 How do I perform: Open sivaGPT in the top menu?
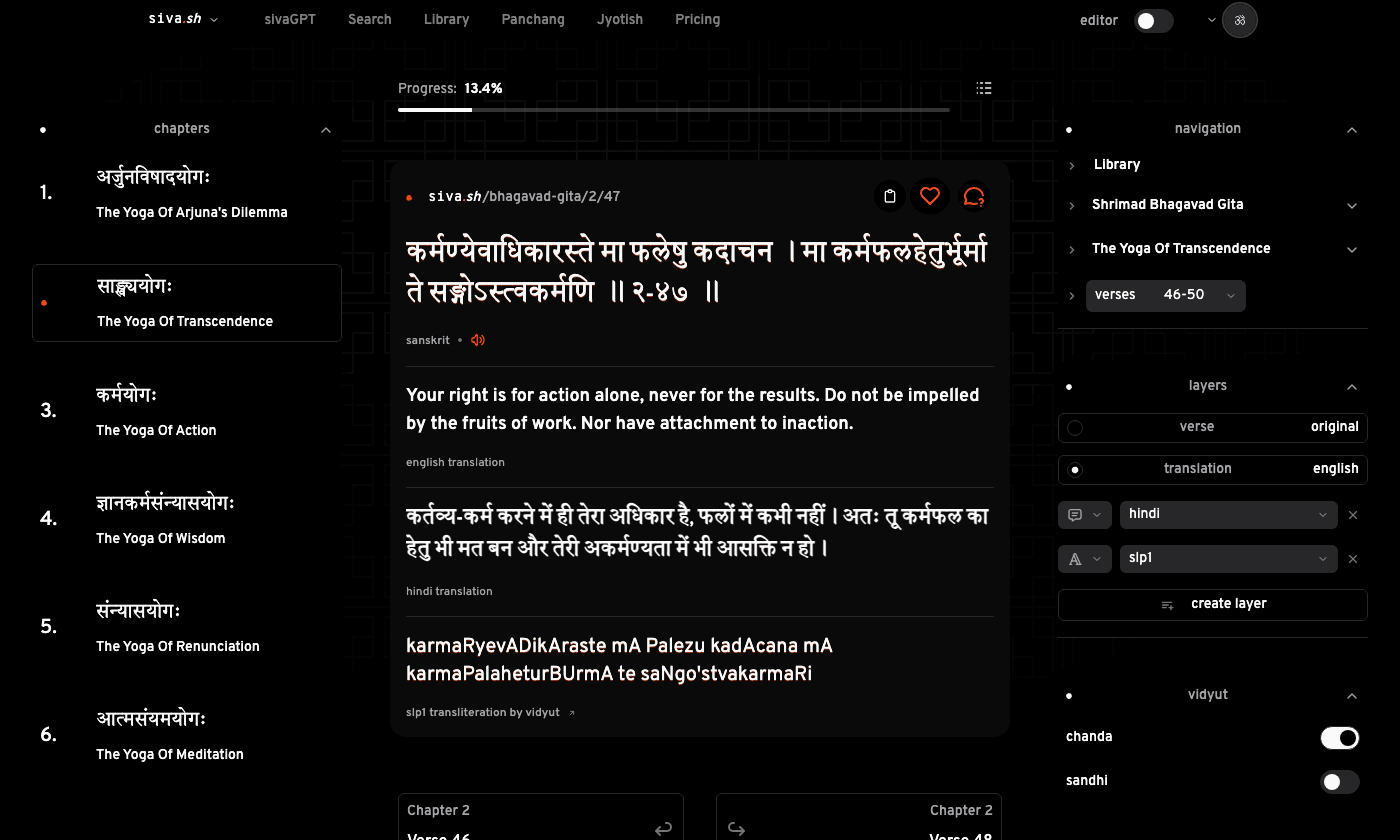290,20
